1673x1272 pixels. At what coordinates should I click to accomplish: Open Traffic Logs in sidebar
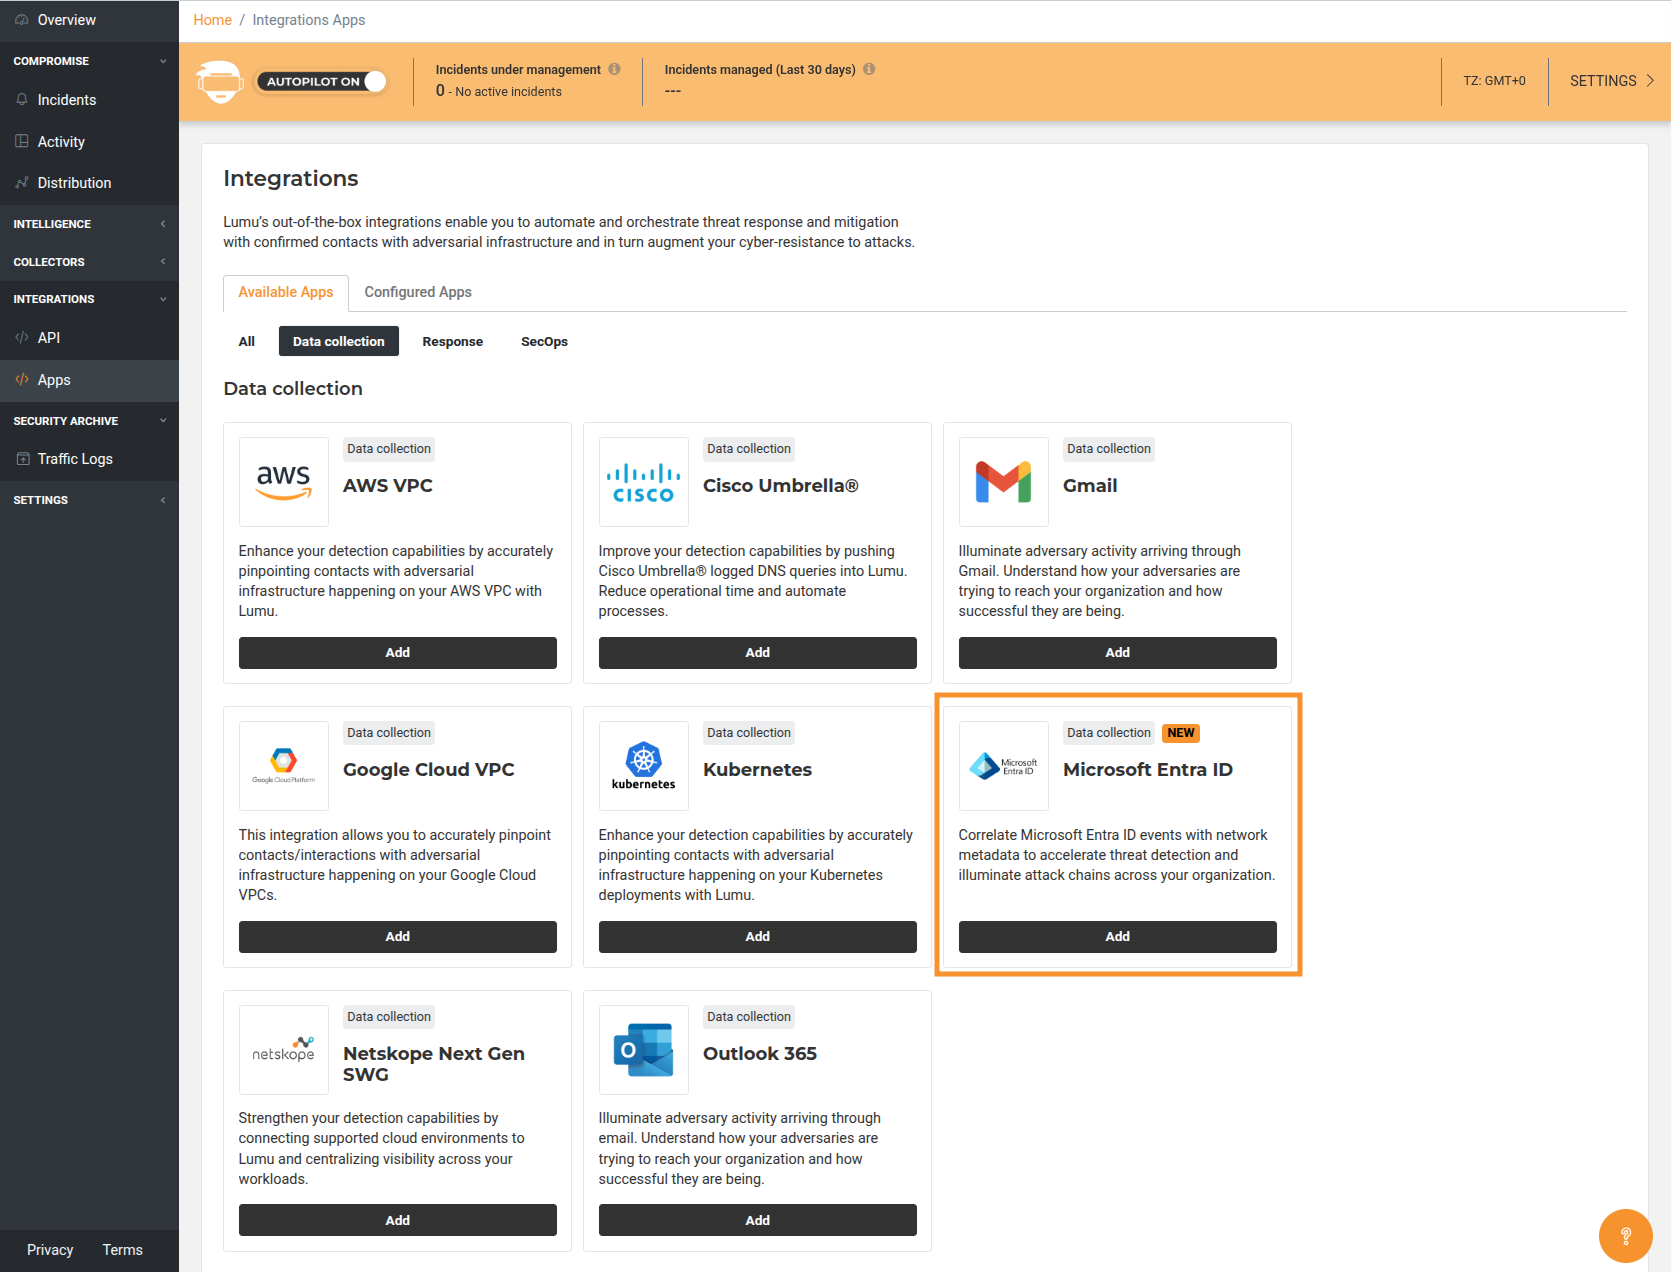coord(75,459)
